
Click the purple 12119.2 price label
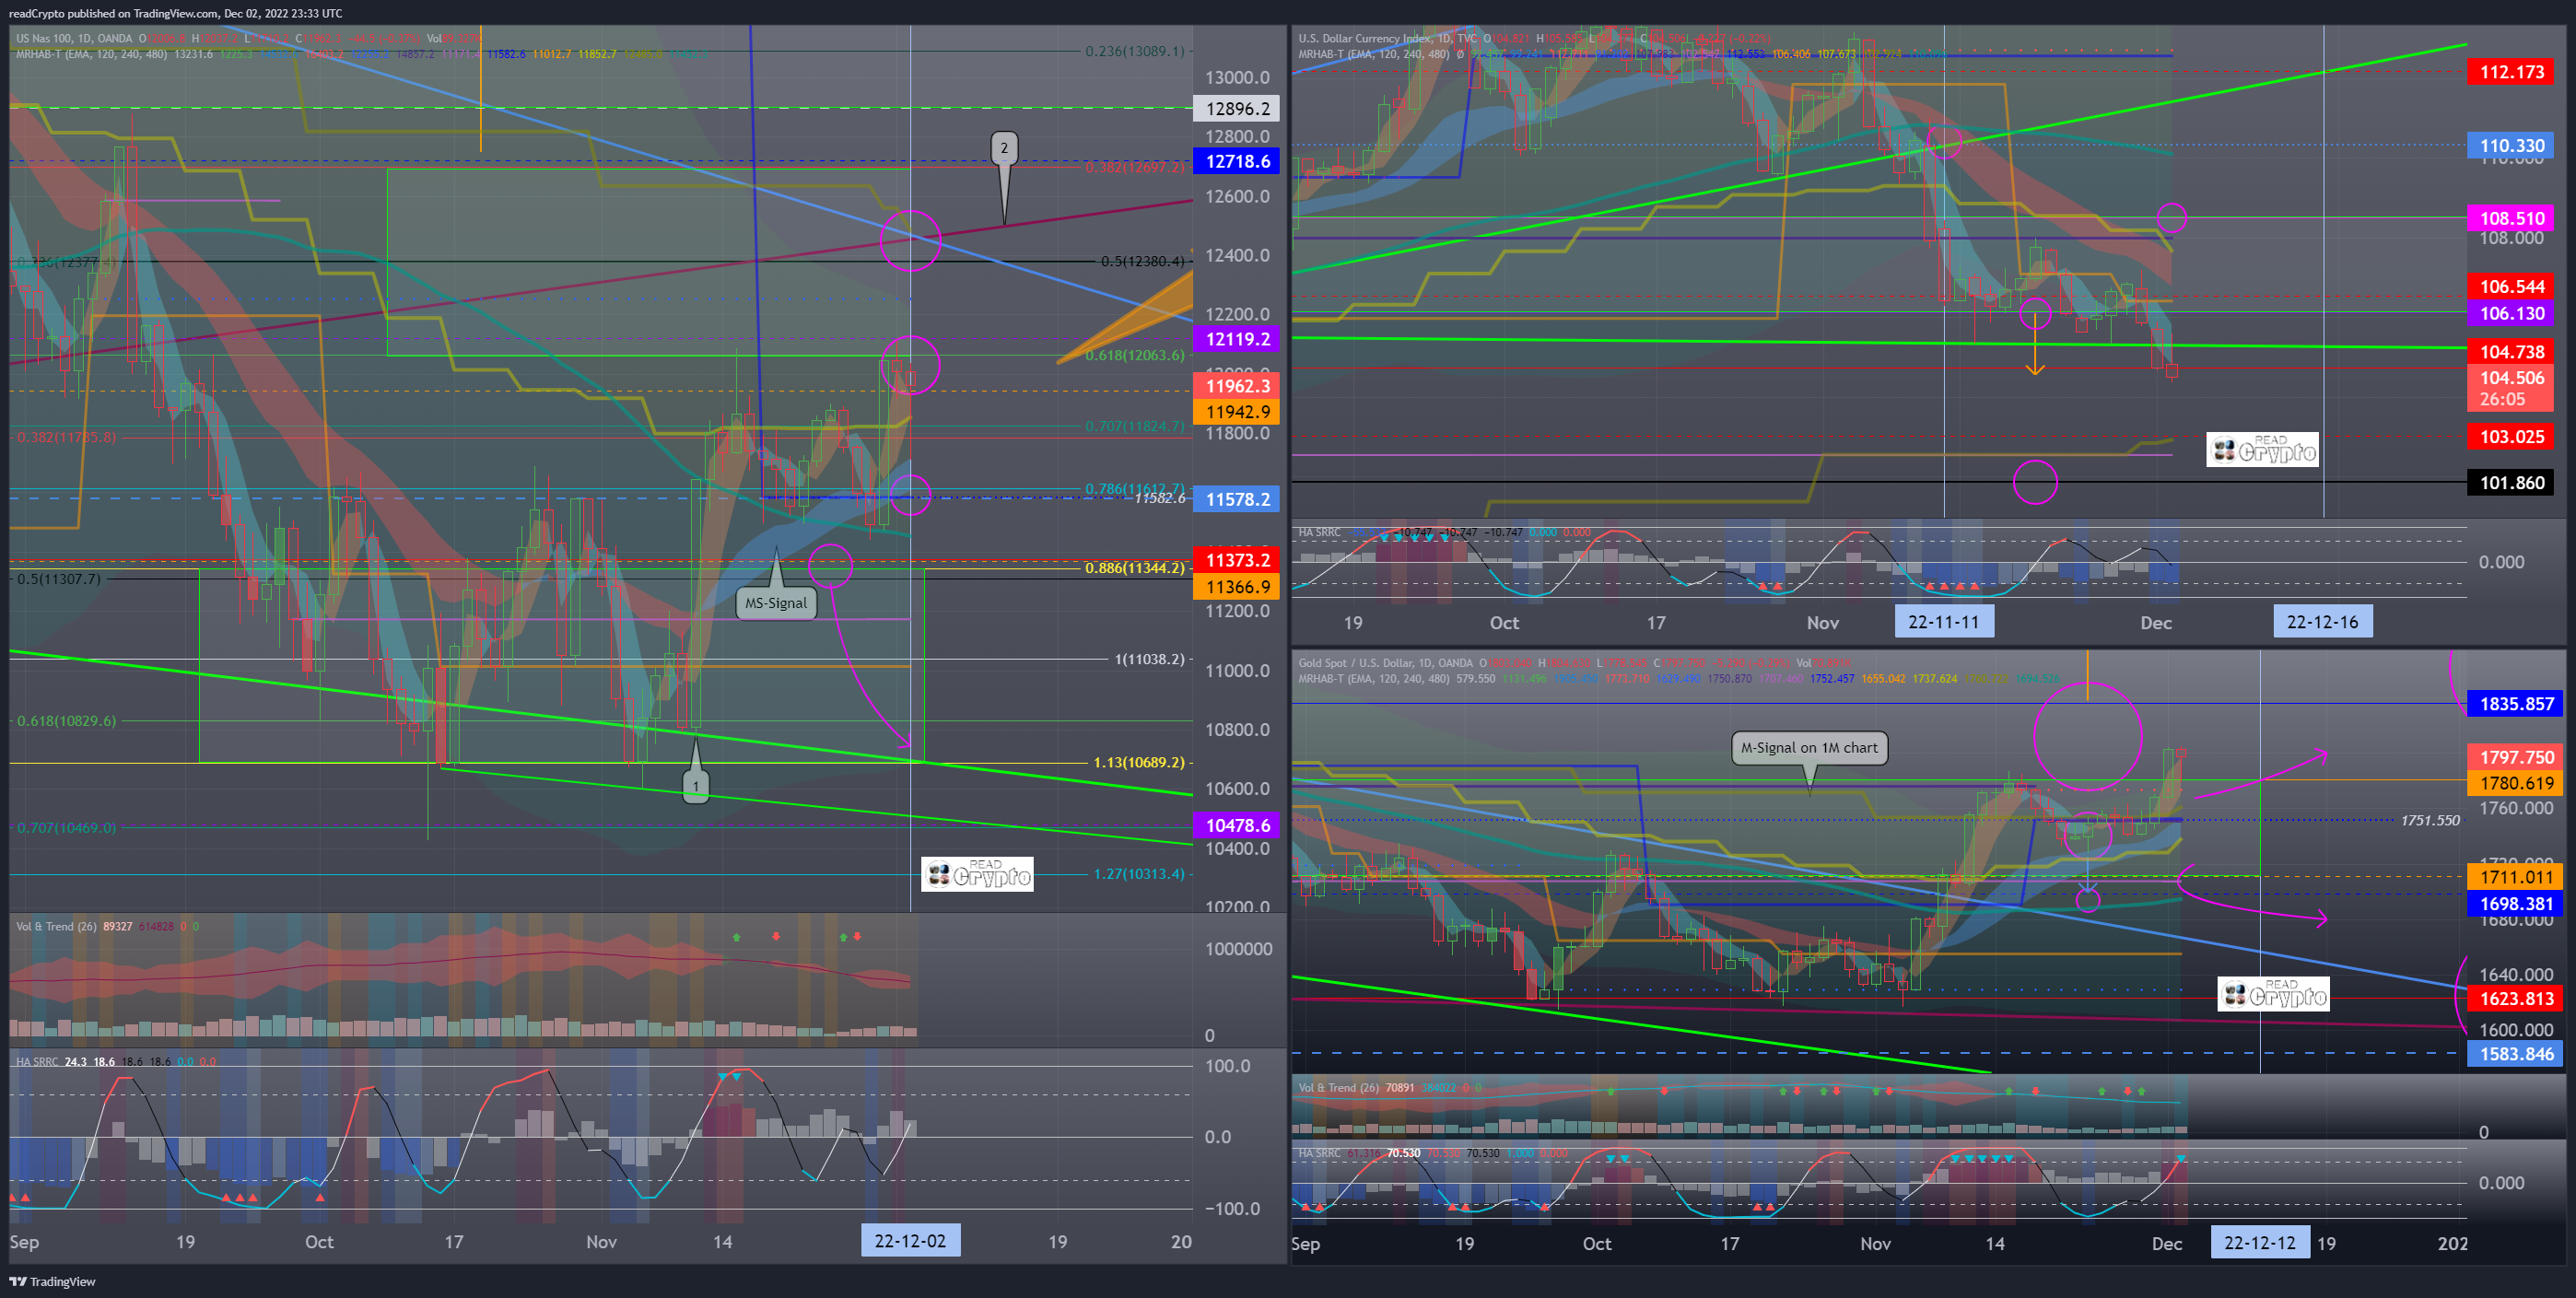tap(1236, 339)
